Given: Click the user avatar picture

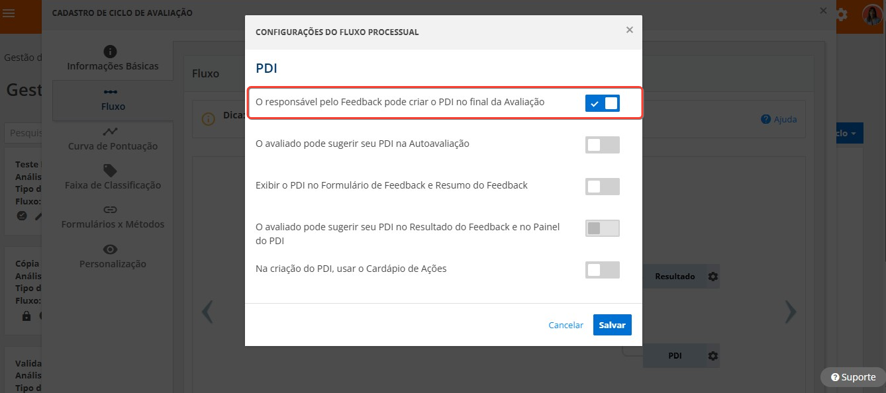Looking at the screenshot, I should point(872,14).
